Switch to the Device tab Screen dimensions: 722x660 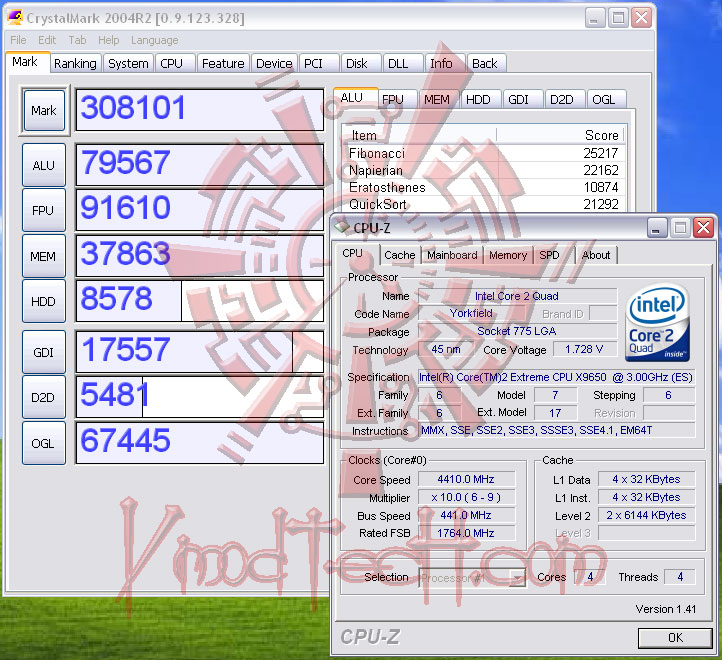[x=274, y=64]
